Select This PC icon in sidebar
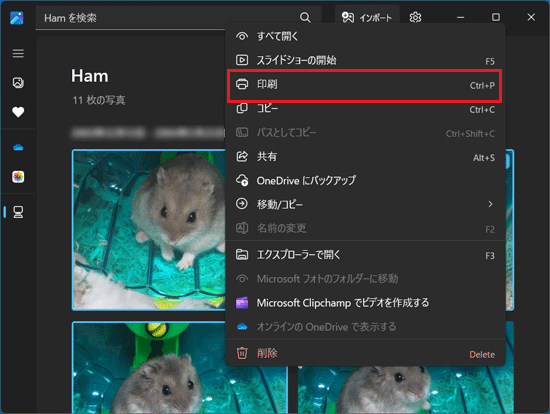The width and height of the screenshot is (550, 414). 18,212
